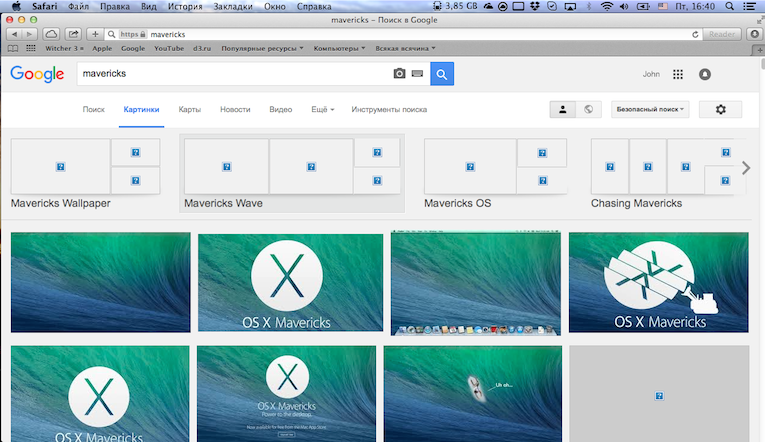Image resolution: width=765 pixels, height=442 pixels.
Task: Add a bookmark with the plus button
Action: coord(95,34)
